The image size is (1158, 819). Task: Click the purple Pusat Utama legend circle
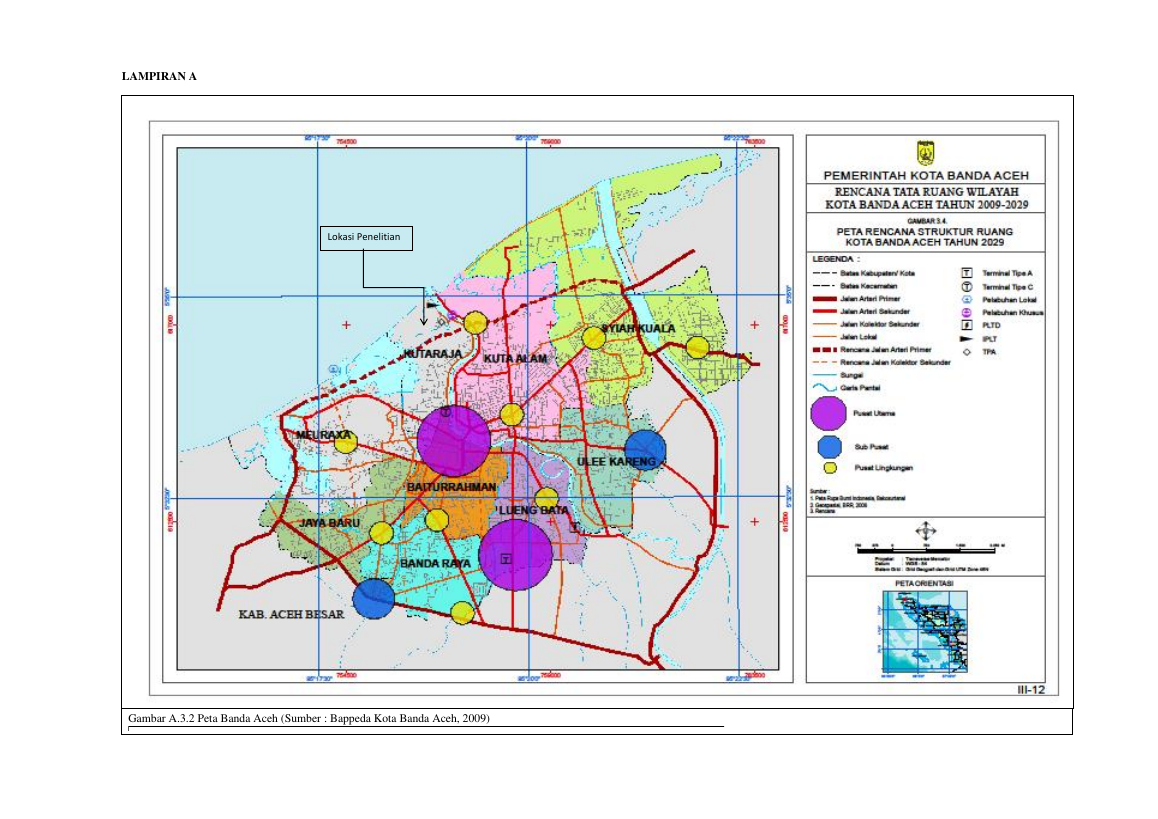coord(829,414)
